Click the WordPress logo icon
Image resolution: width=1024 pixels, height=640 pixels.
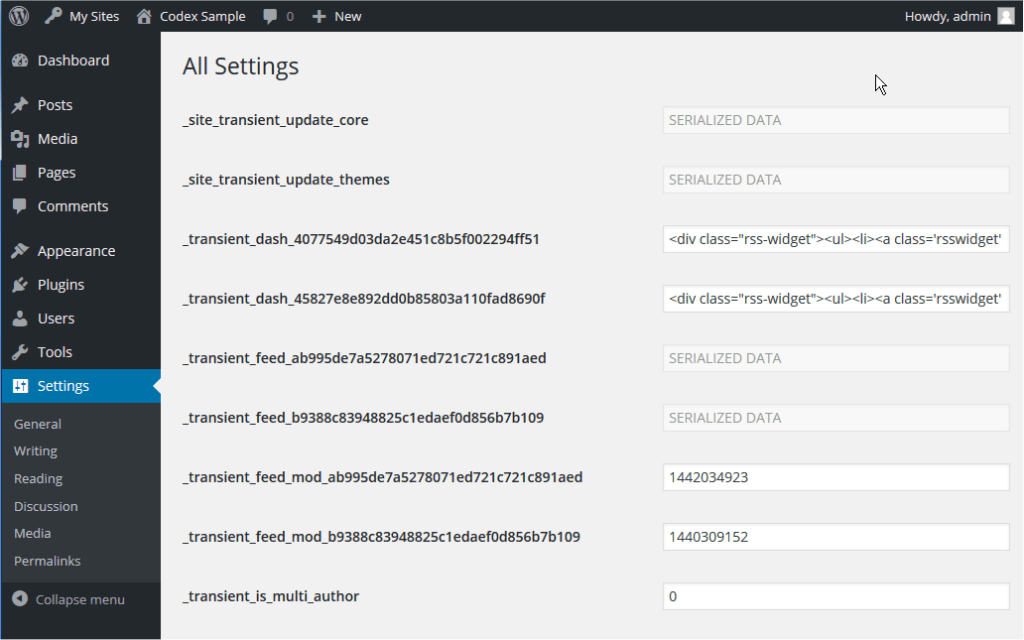pyautogui.click(x=19, y=16)
